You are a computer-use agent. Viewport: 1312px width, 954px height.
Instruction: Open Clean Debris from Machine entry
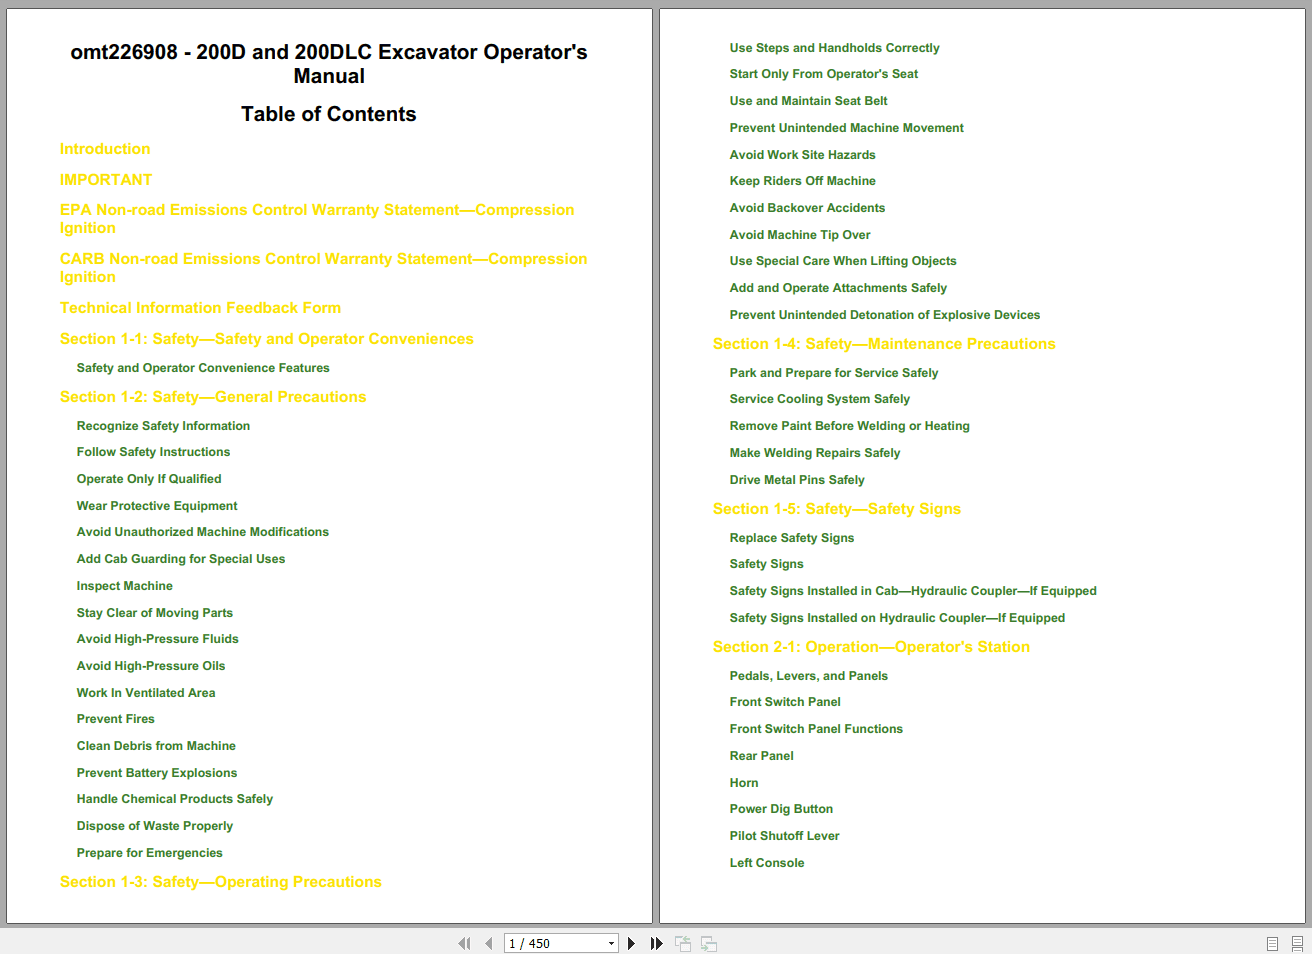156,746
